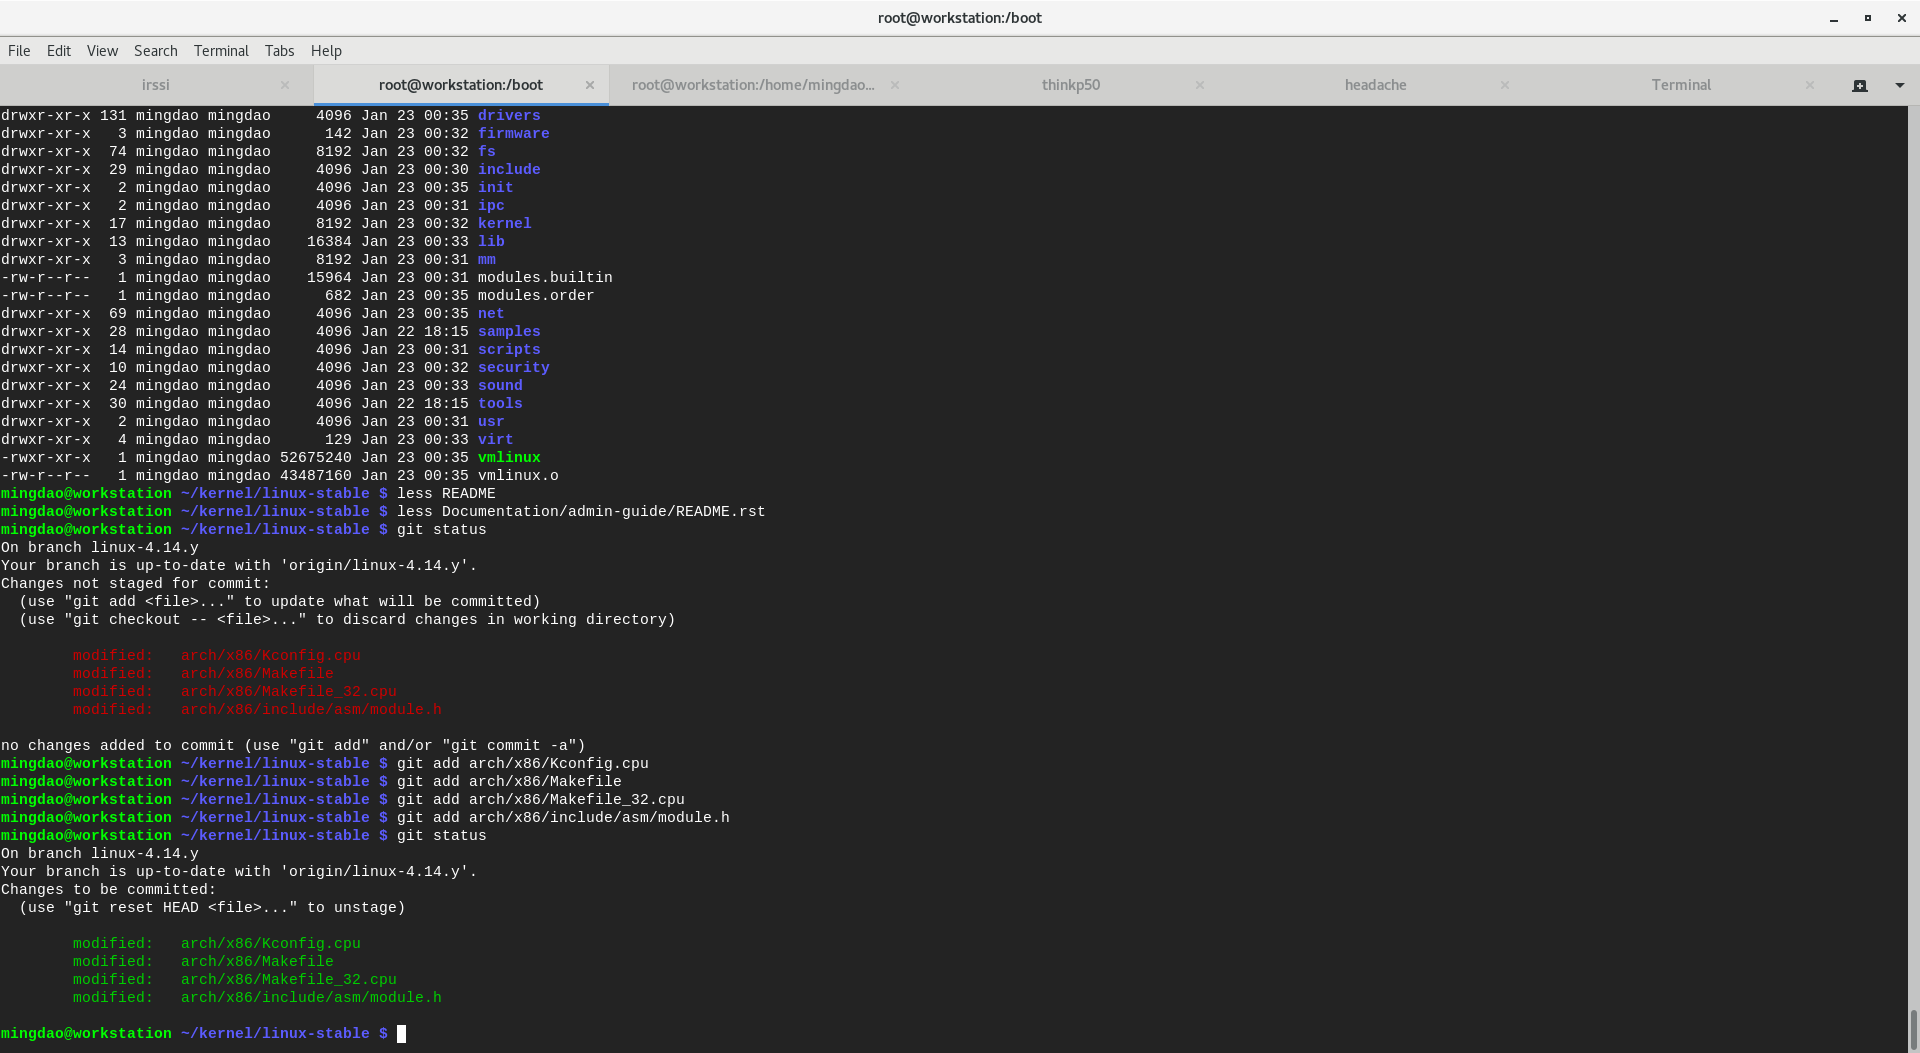1920x1053 pixels.
Task: Open the Help menu
Action: tap(326, 51)
